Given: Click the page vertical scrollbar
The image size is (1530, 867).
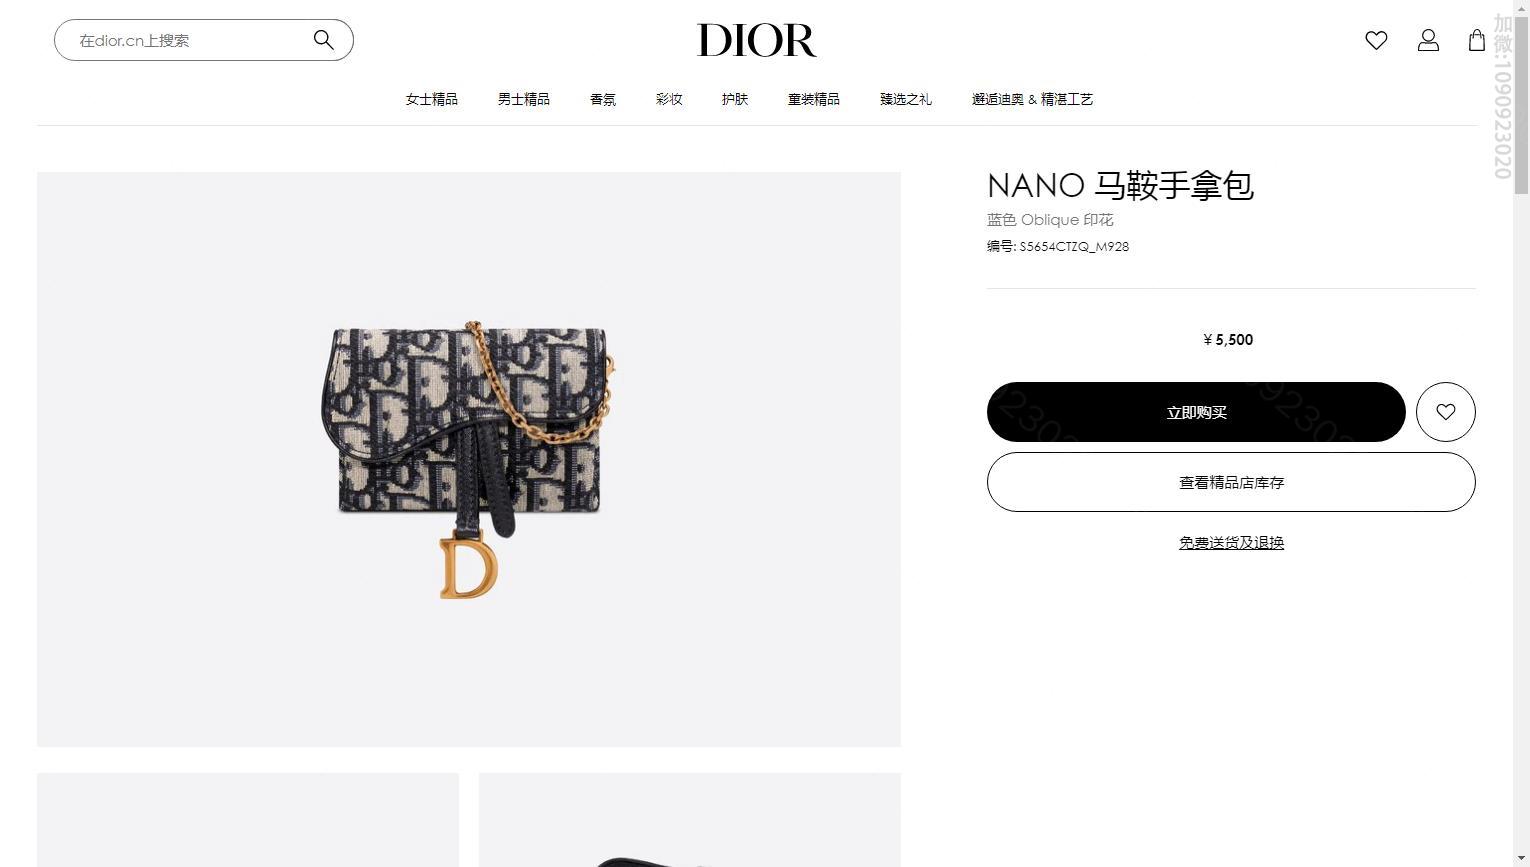Looking at the screenshot, I should pyautogui.click(x=1521, y=433).
